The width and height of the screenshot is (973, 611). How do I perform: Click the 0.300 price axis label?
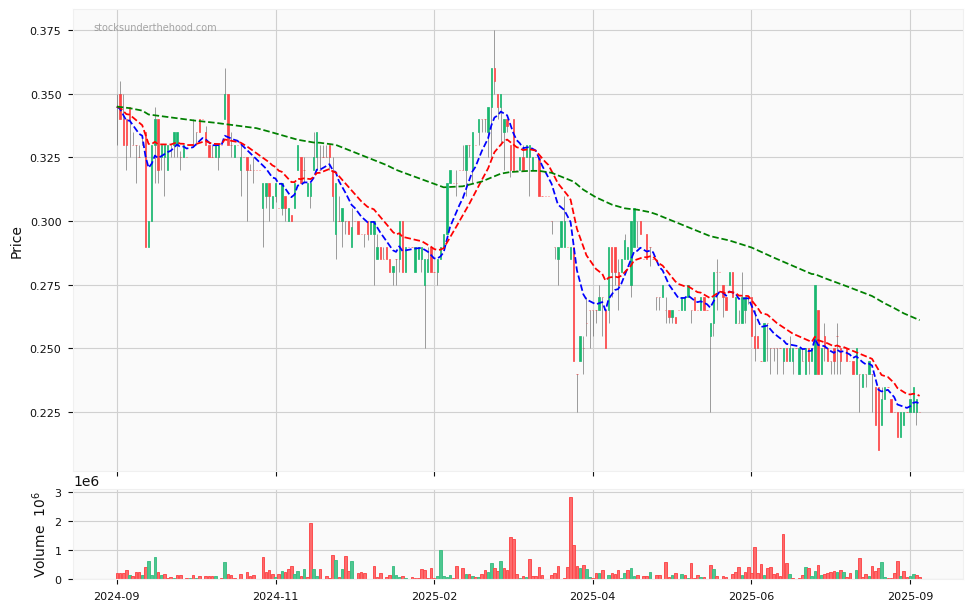[46, 222]
